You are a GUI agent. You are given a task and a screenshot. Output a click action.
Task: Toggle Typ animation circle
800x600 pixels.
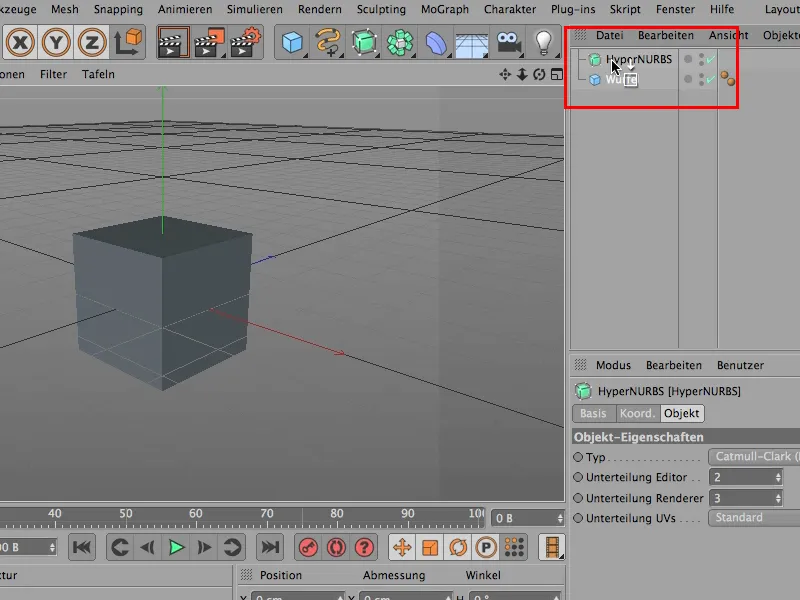coord(578,457)
